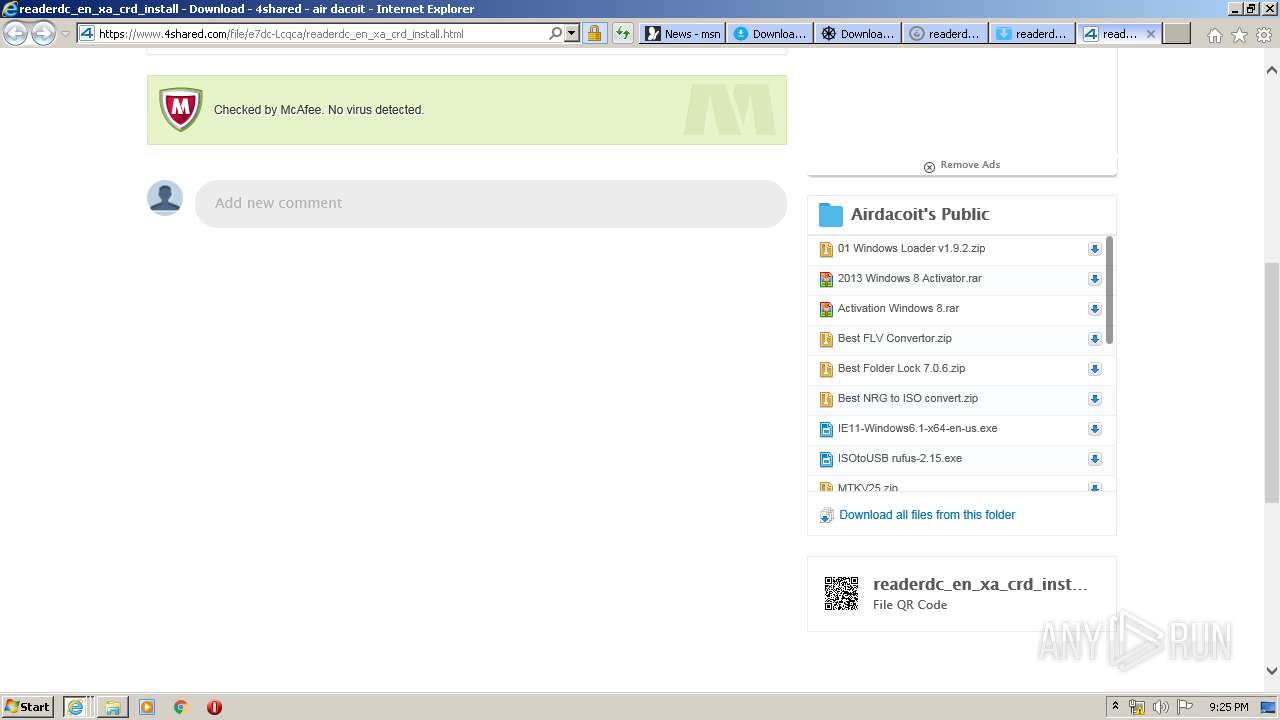Switch to the readerd... tab with gray circle icon
The height and width of the screenshot is (720, 1280).
coord(945,33)
